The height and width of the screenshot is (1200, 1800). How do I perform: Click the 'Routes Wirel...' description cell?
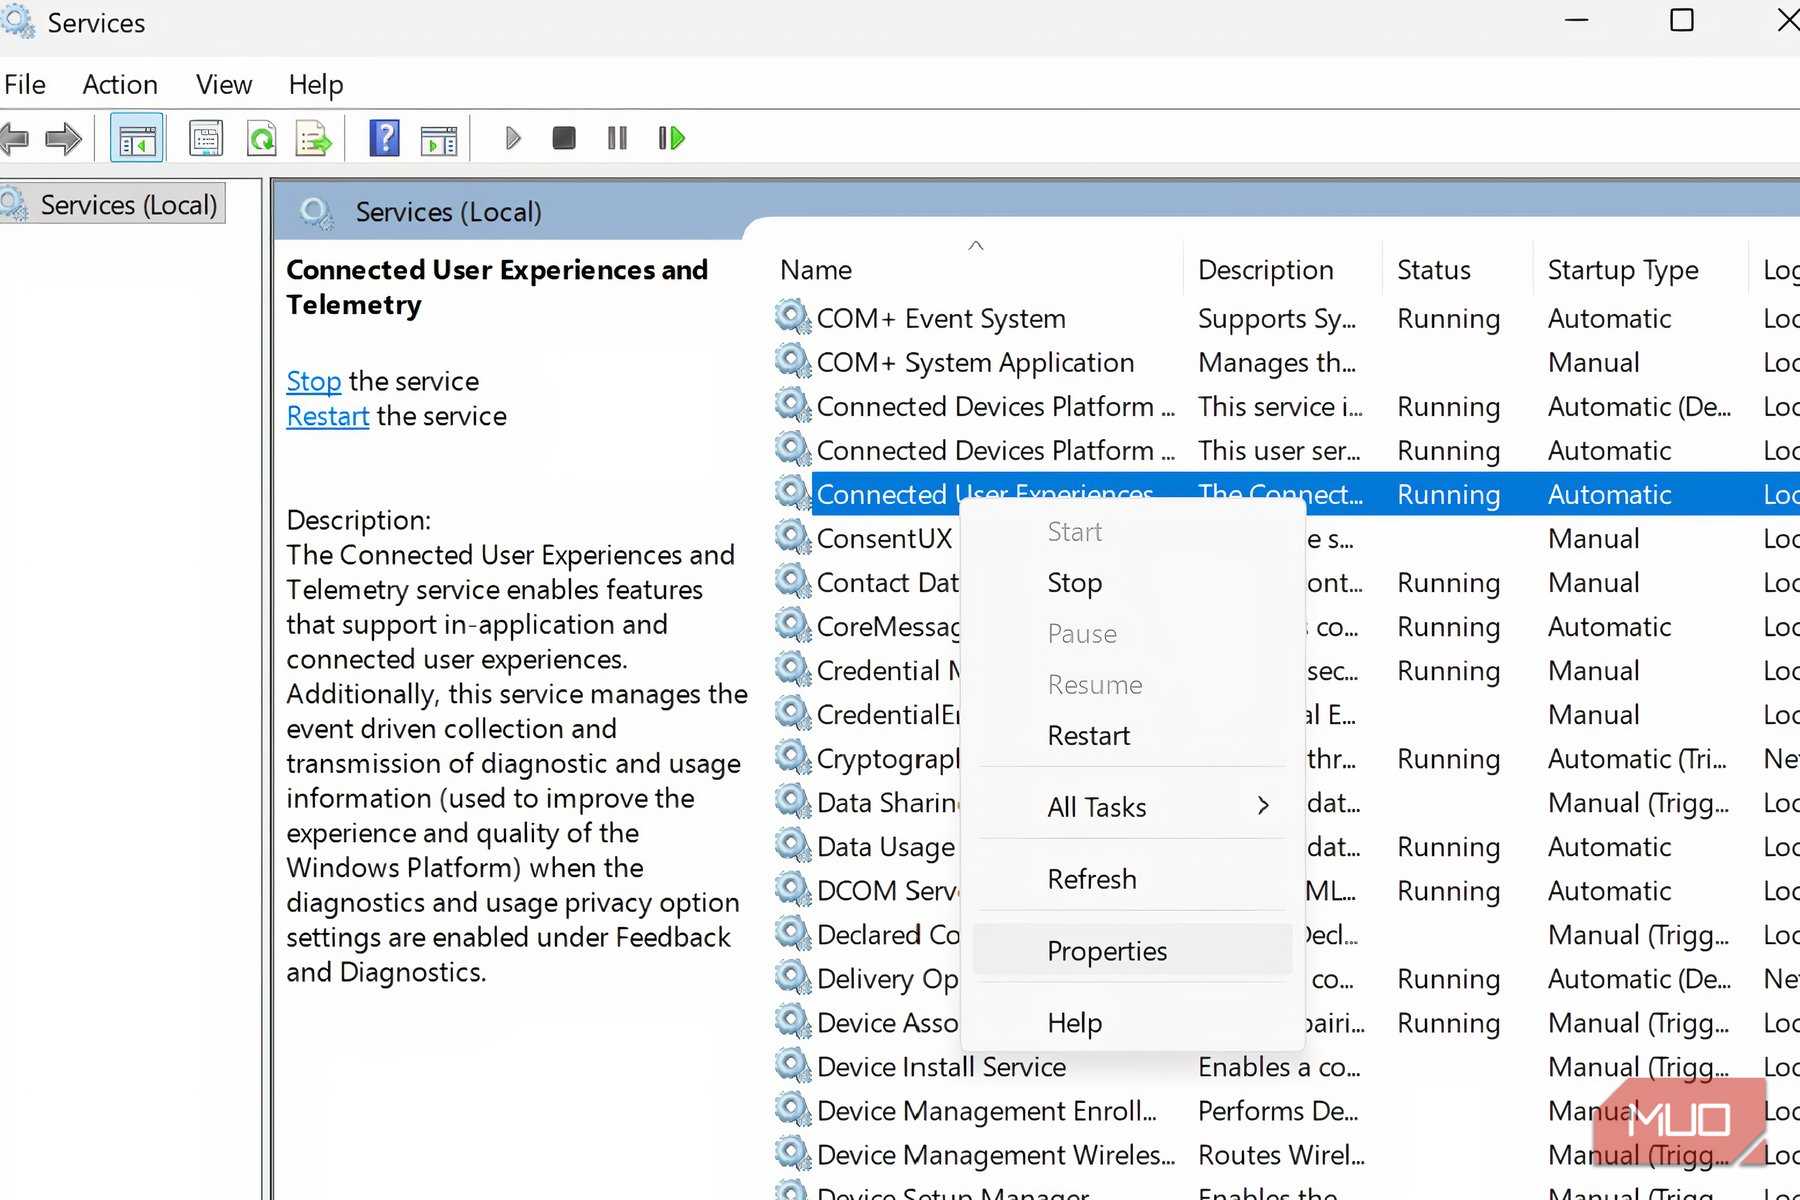tap(1281, 1154)
